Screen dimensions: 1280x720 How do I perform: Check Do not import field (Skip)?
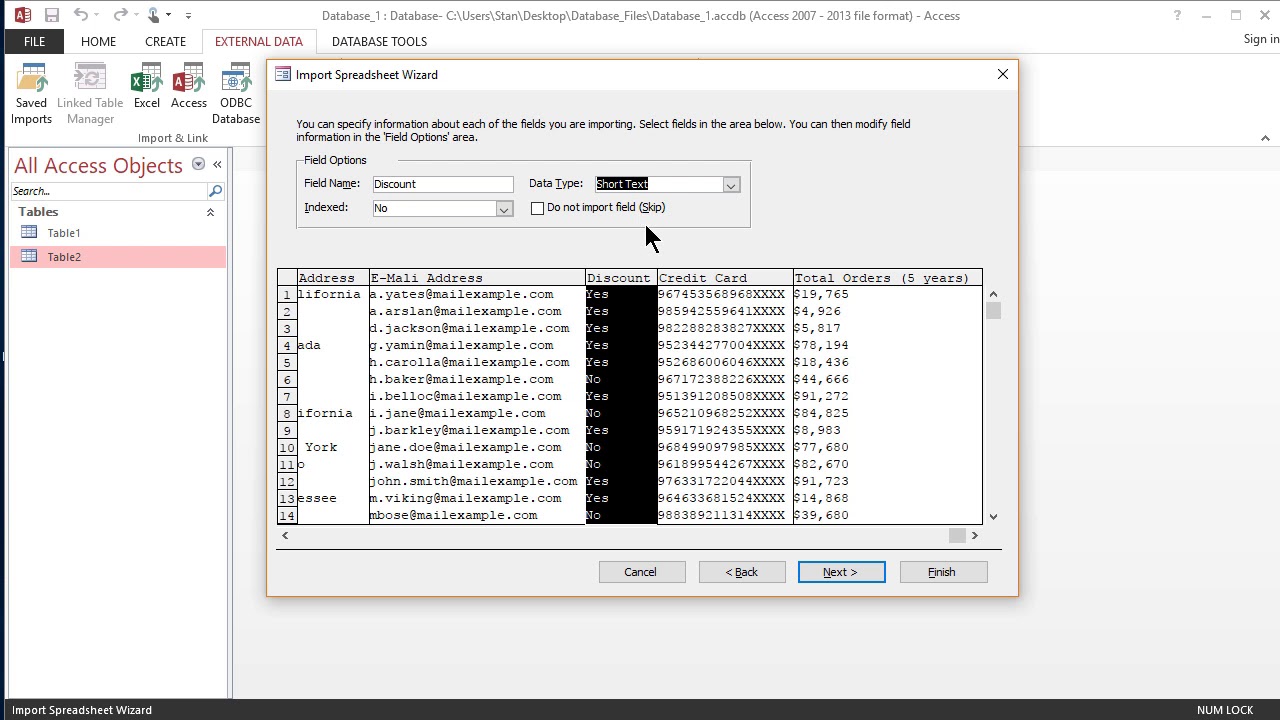tap(538, 208)
